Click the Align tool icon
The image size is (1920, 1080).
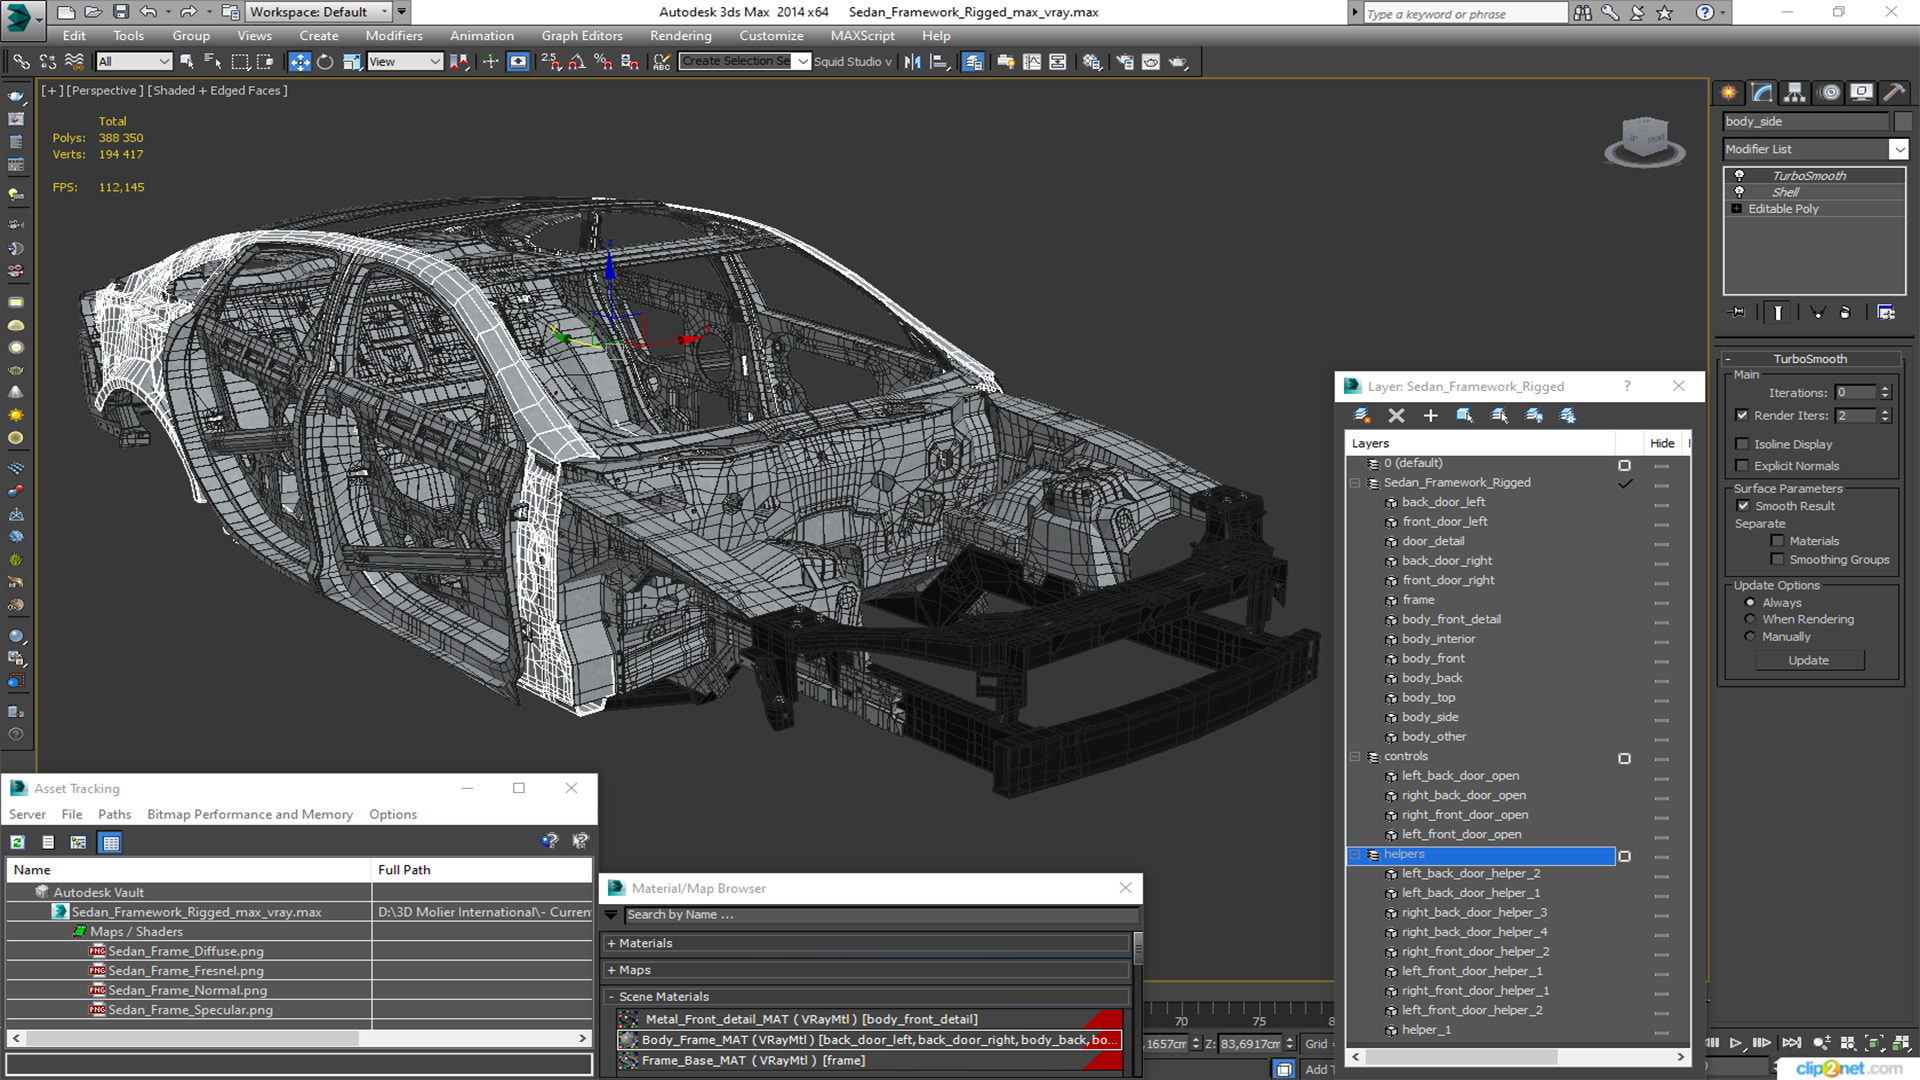[939, 62]
